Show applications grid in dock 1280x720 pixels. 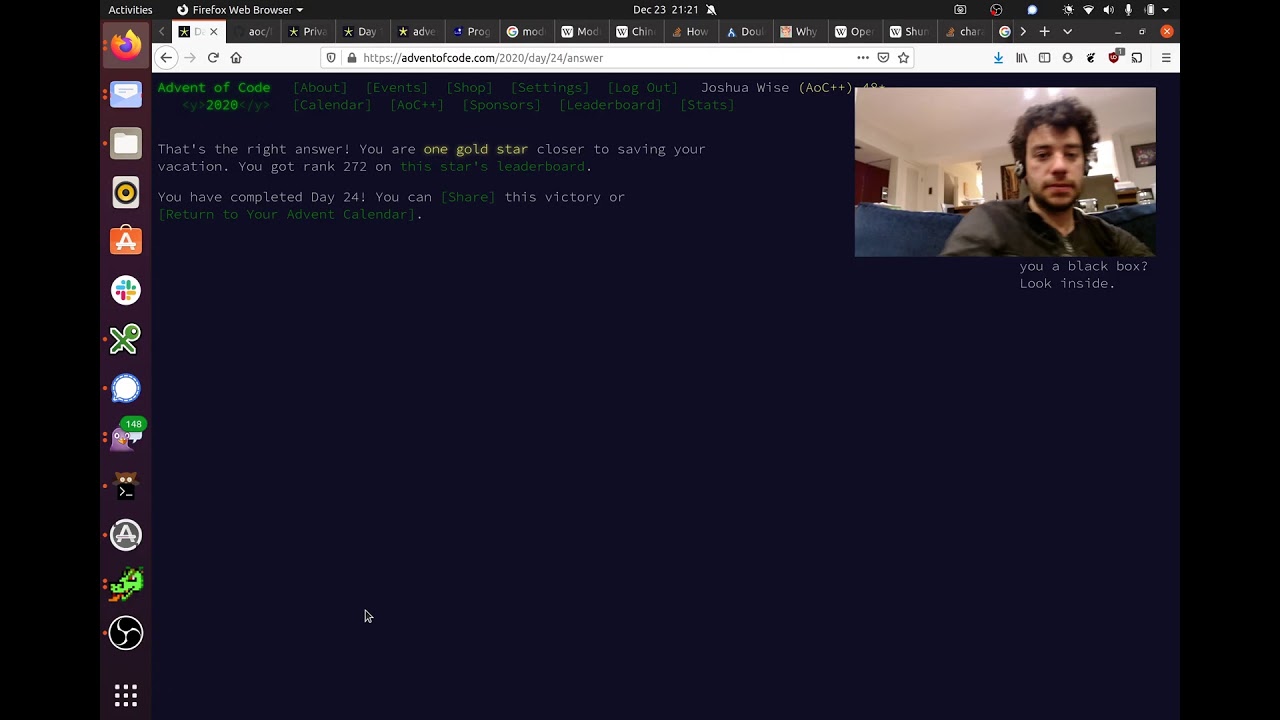[x=126, y=696]
